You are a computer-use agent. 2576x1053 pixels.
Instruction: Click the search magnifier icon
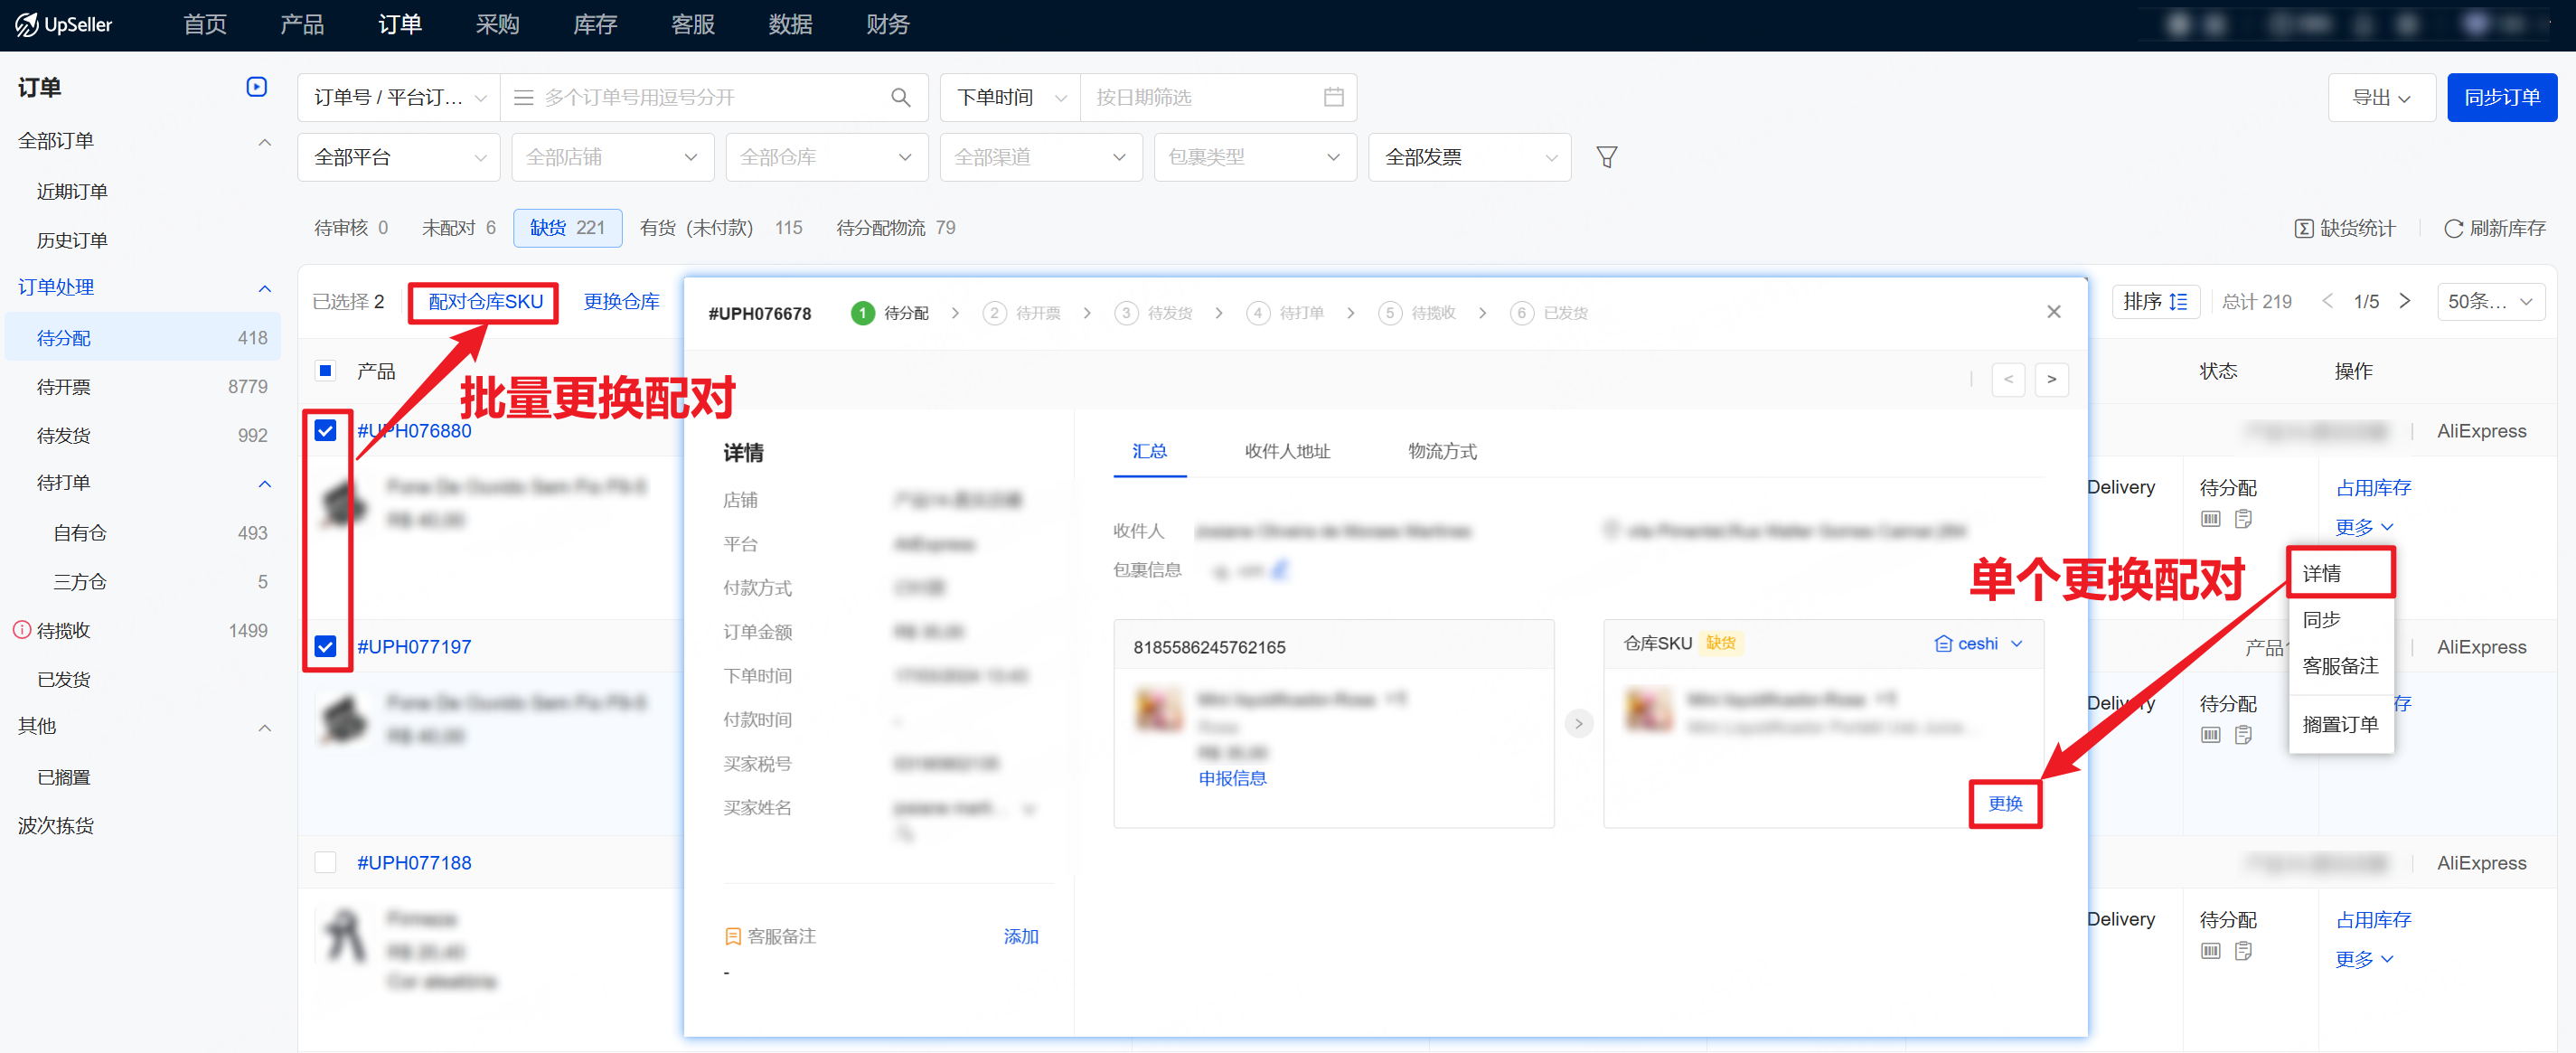pos(900,97)
